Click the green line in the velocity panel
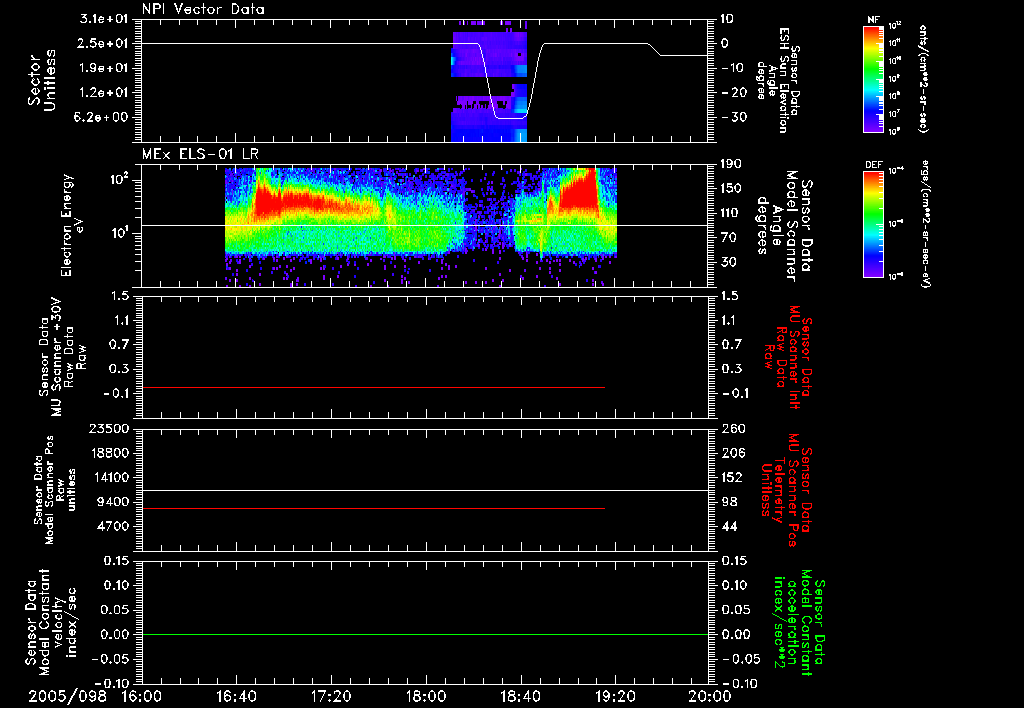This screenshot has width=1024, height=708. [x=425, y=634]
